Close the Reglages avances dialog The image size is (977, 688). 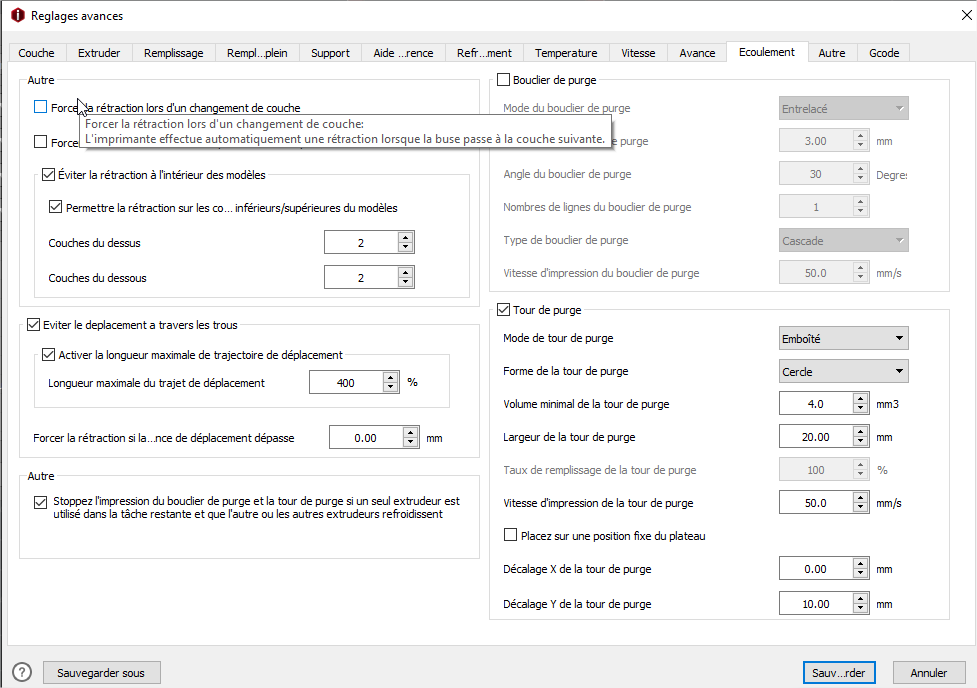tap(966, 16)
